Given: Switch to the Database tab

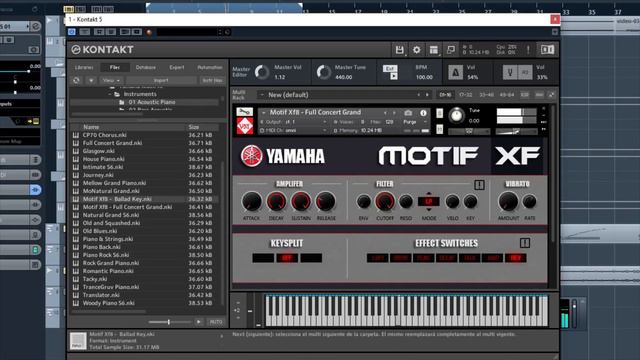Looking at the screenshot, I should pyautogui.click(x=146, y=67).
